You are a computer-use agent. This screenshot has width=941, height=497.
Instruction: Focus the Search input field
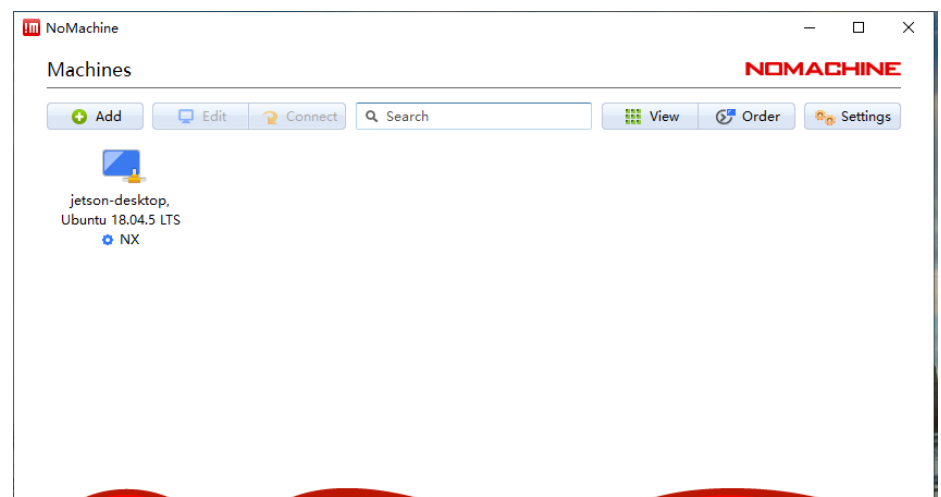[474, 116]
